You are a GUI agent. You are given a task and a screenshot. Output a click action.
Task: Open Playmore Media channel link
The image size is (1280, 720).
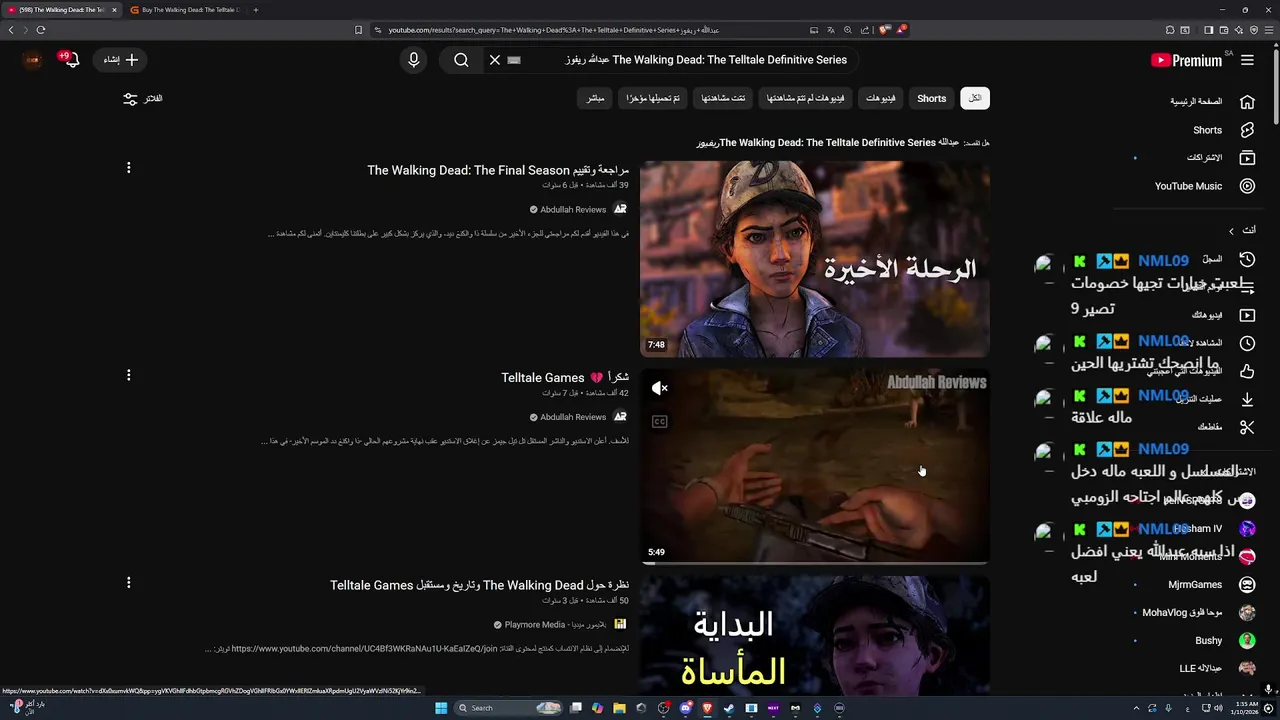pos(550,625)
